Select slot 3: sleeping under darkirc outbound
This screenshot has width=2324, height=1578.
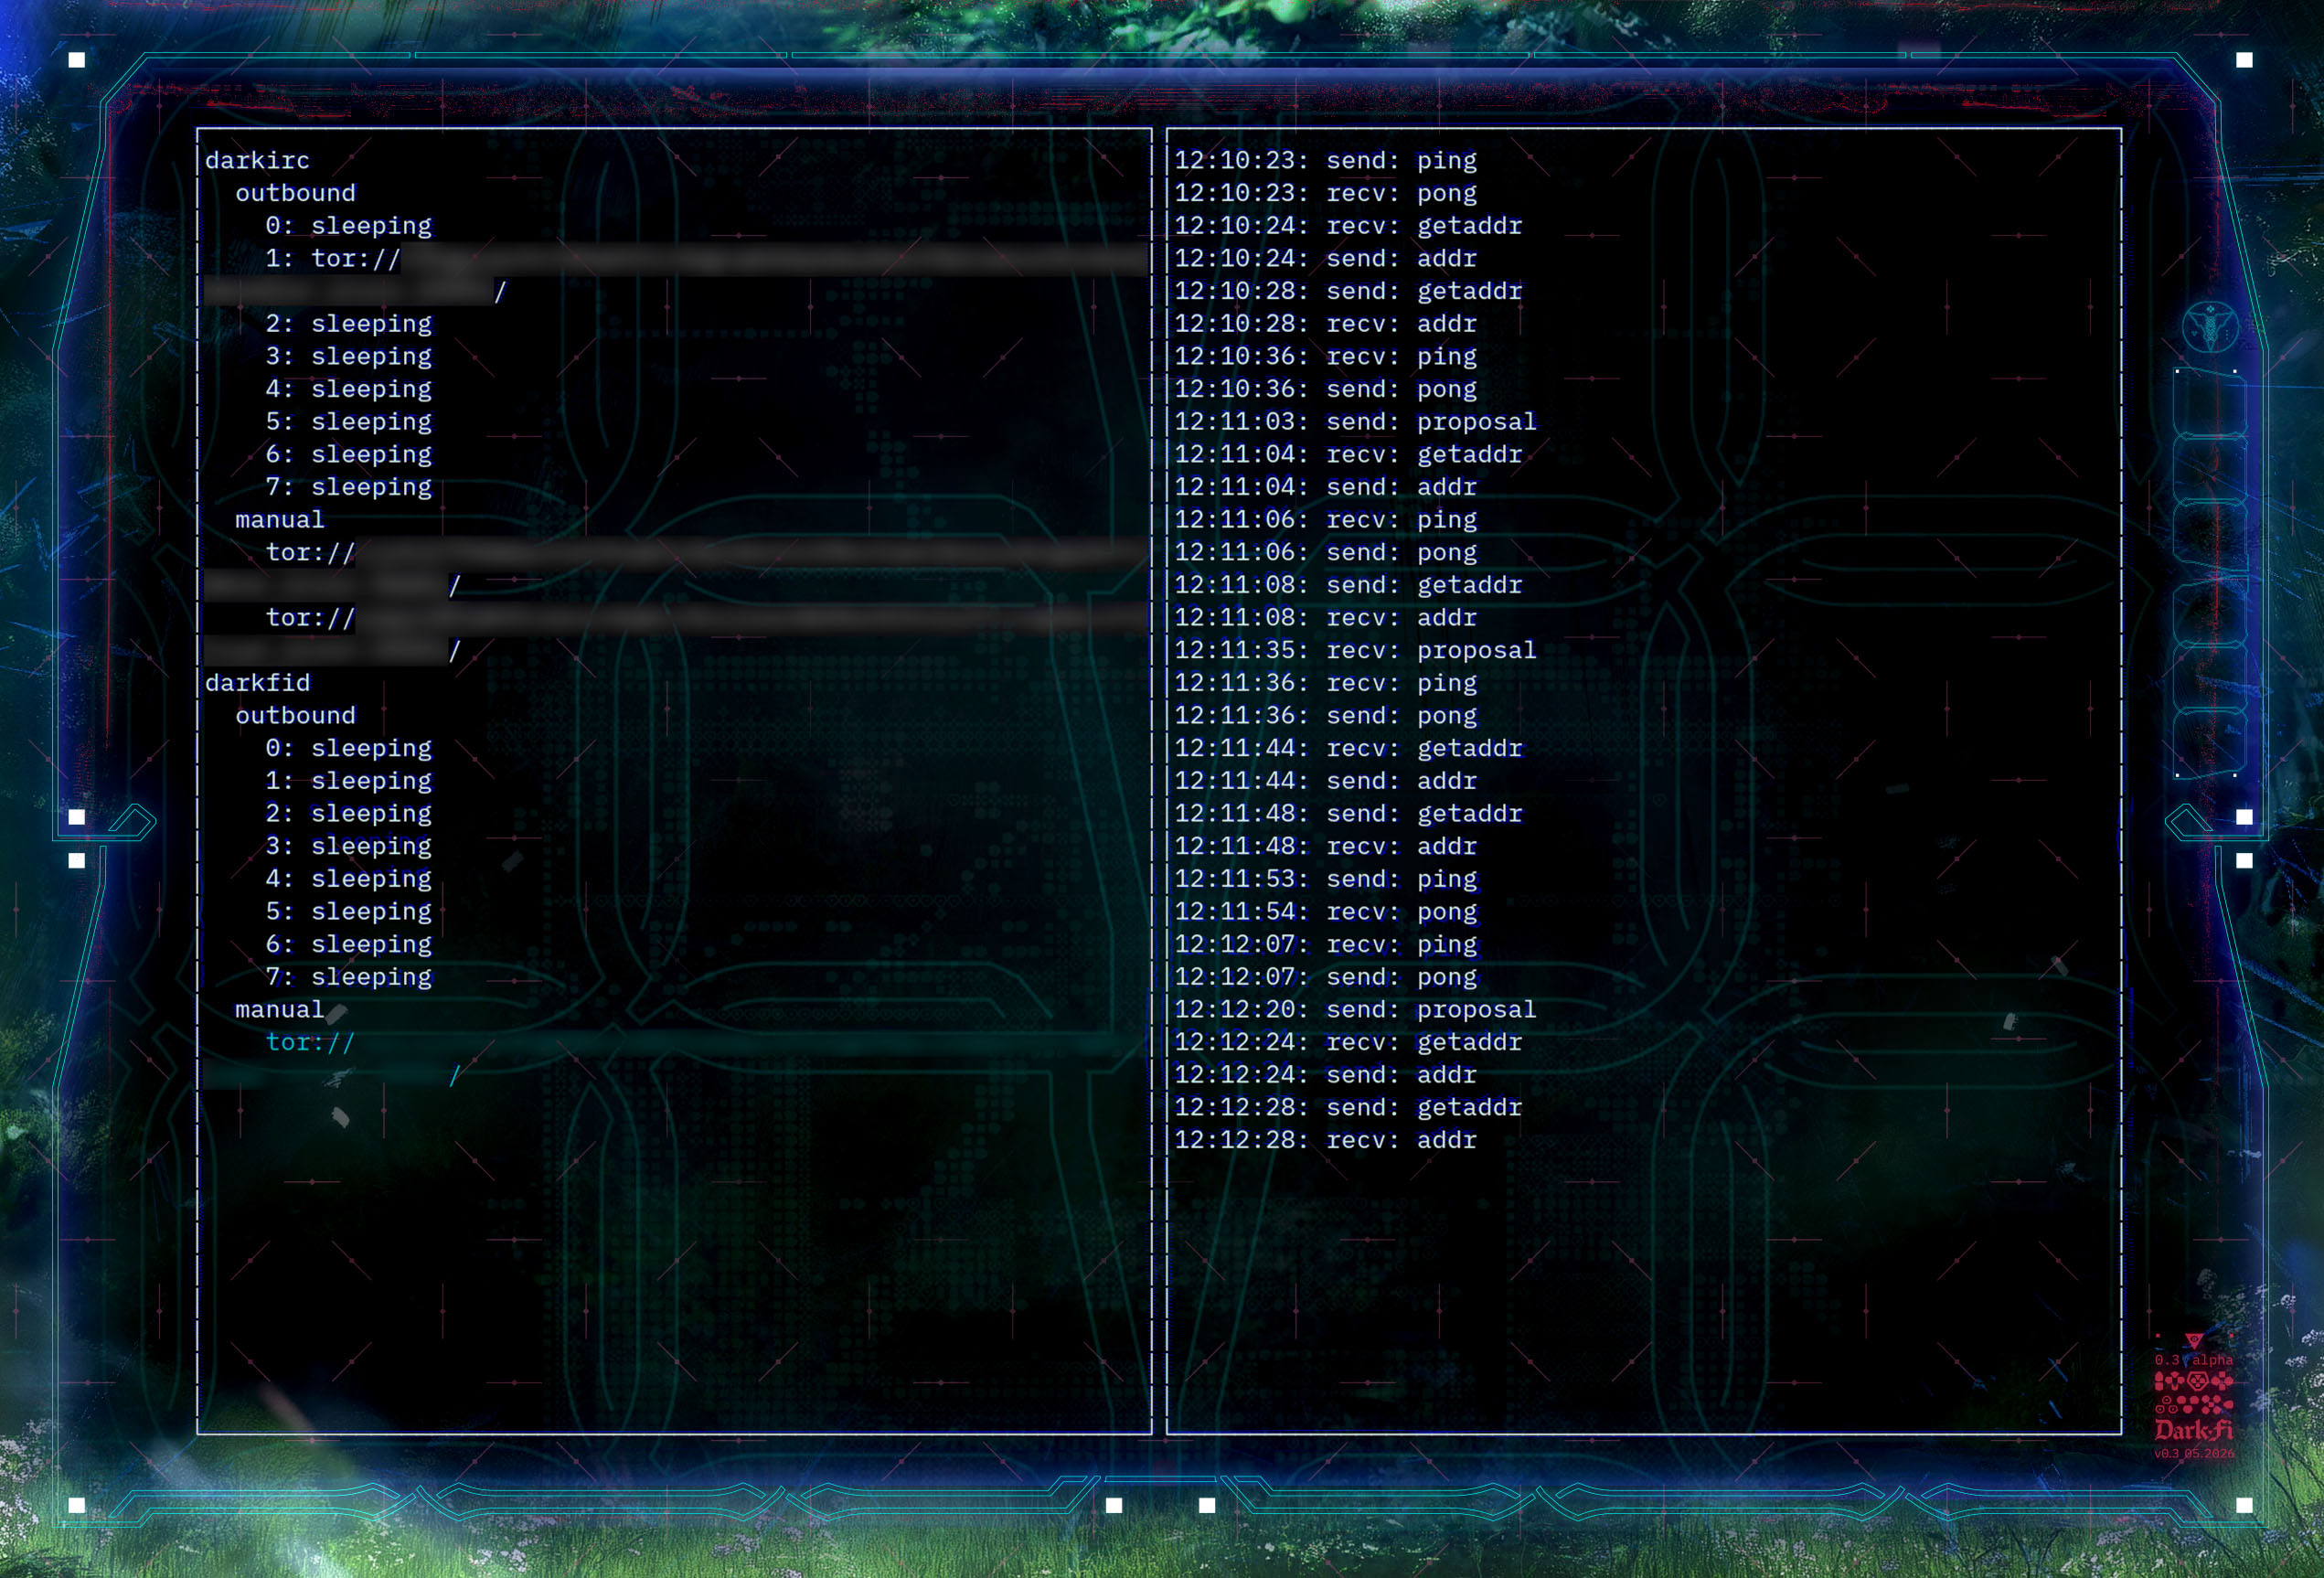[348, 356]
